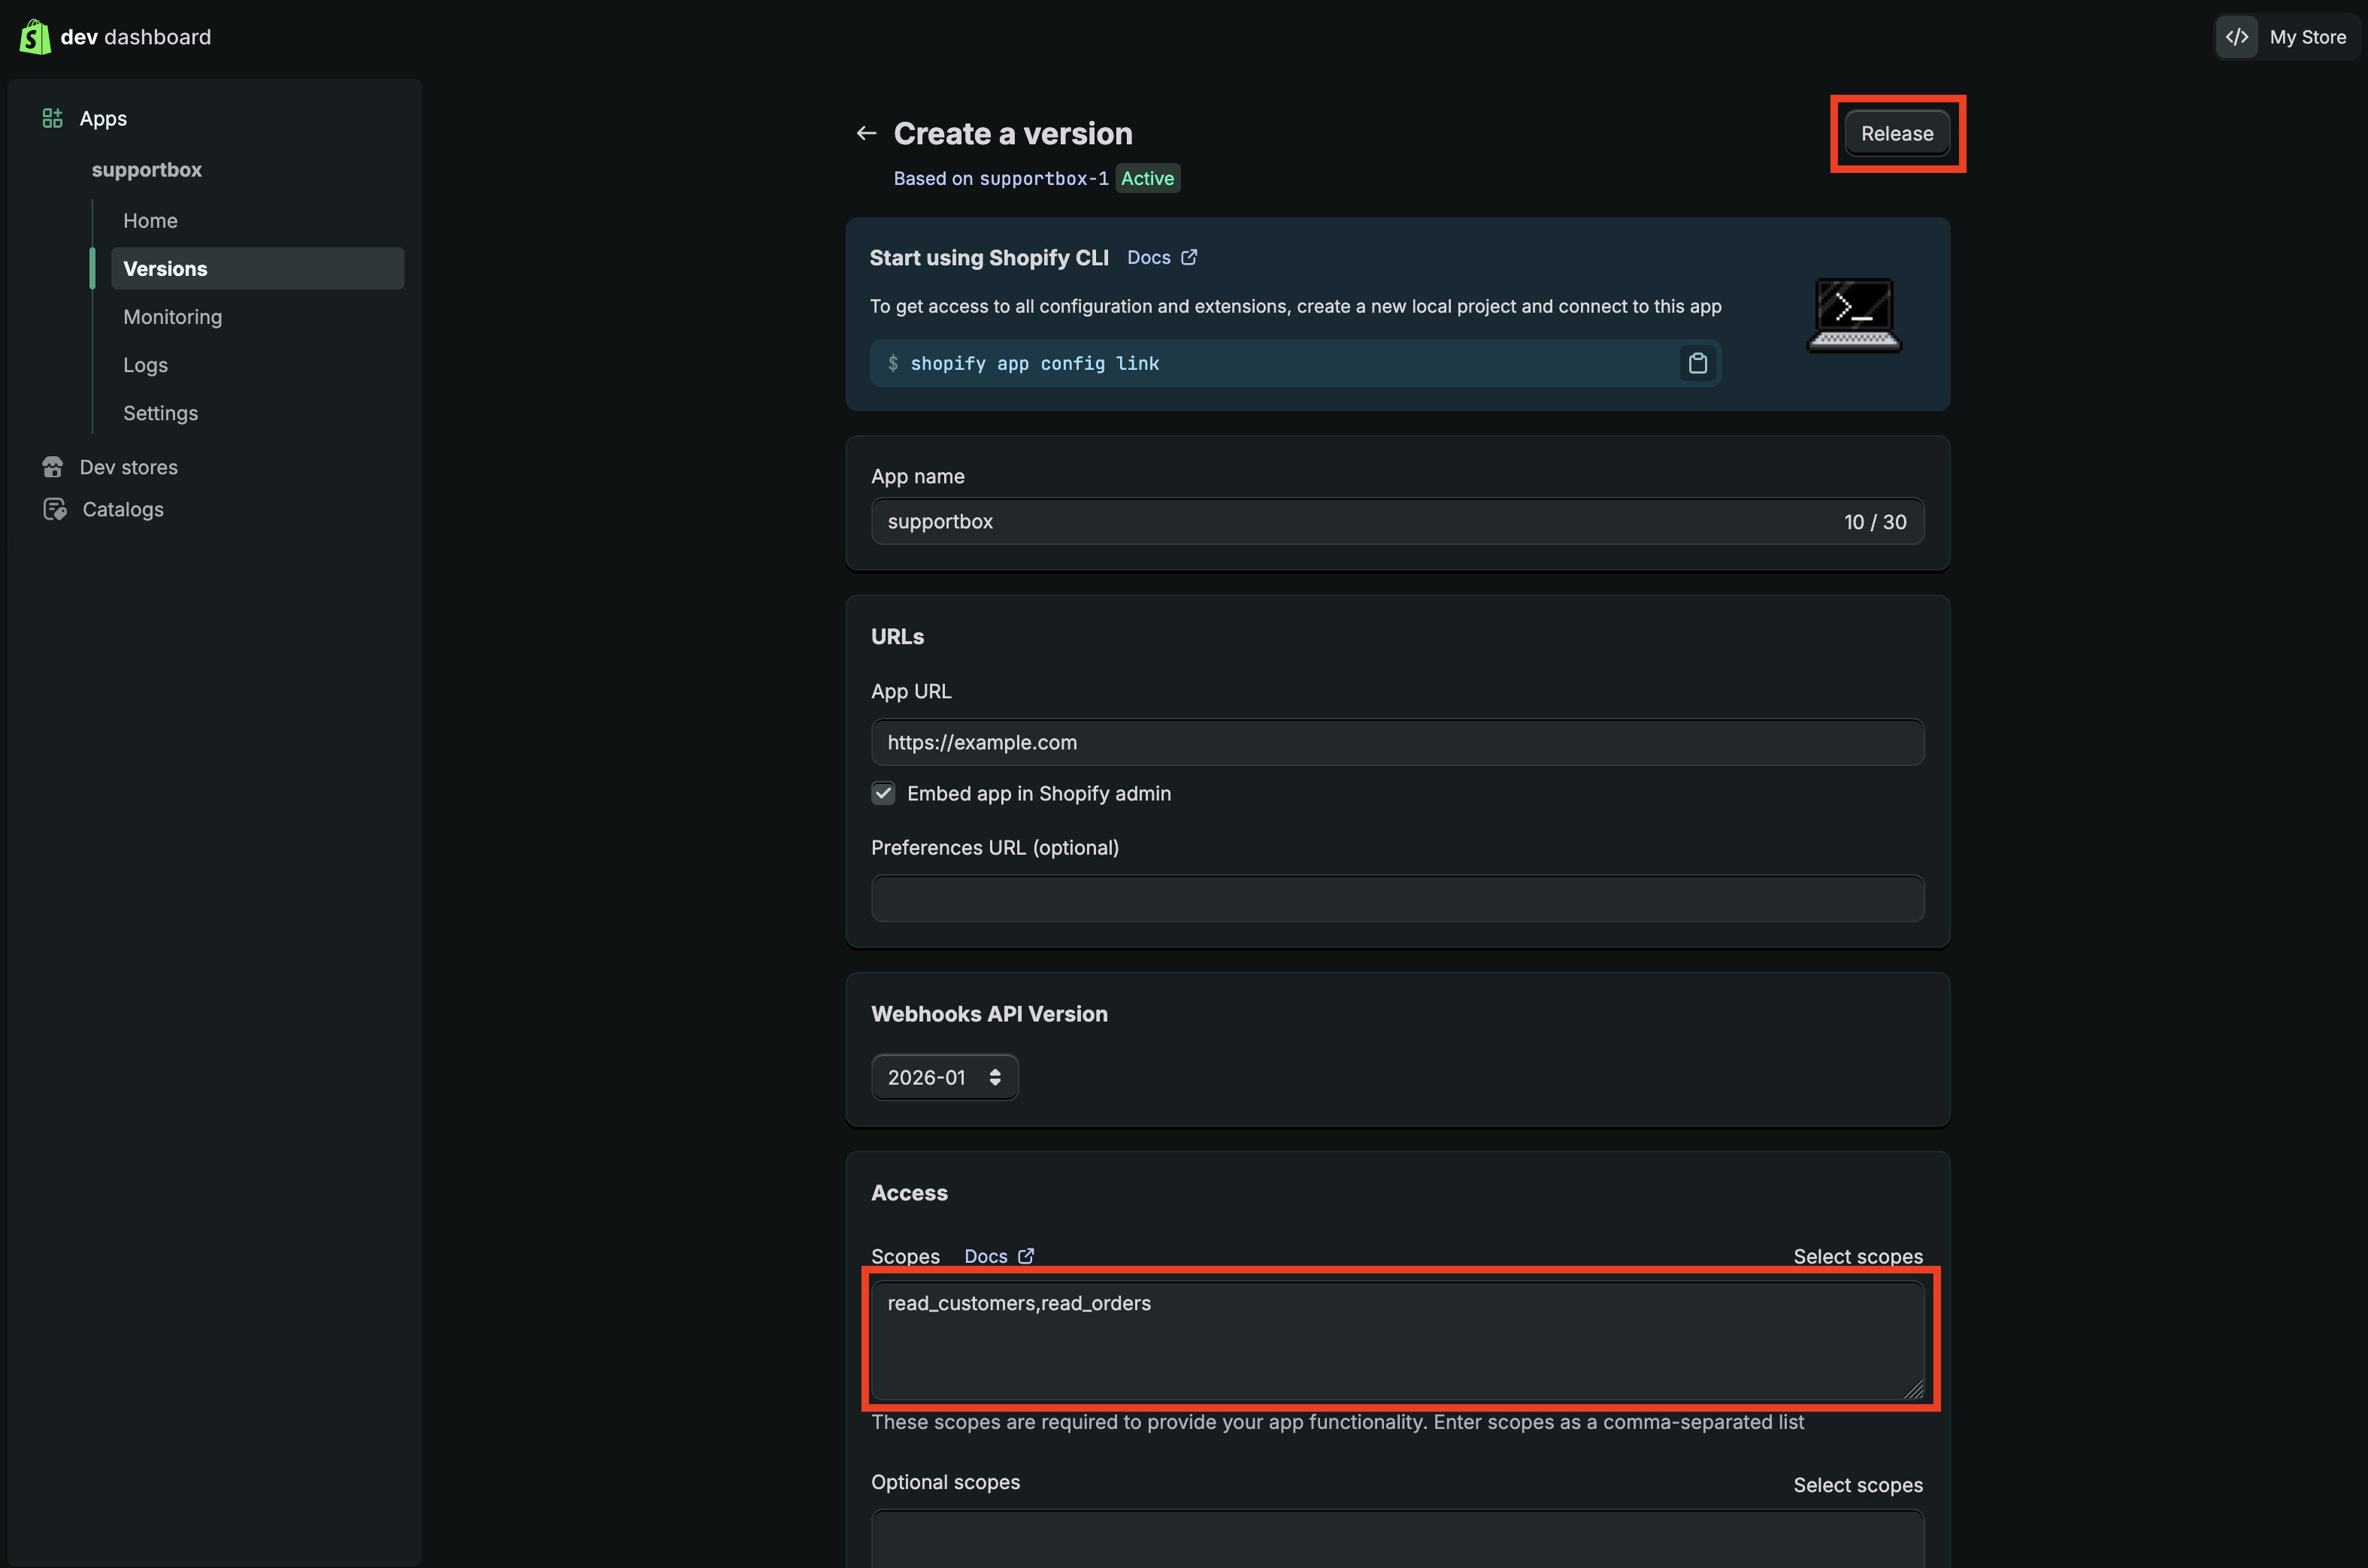
Task: Click the code brackets icon by My Store
Action: 2237,37
